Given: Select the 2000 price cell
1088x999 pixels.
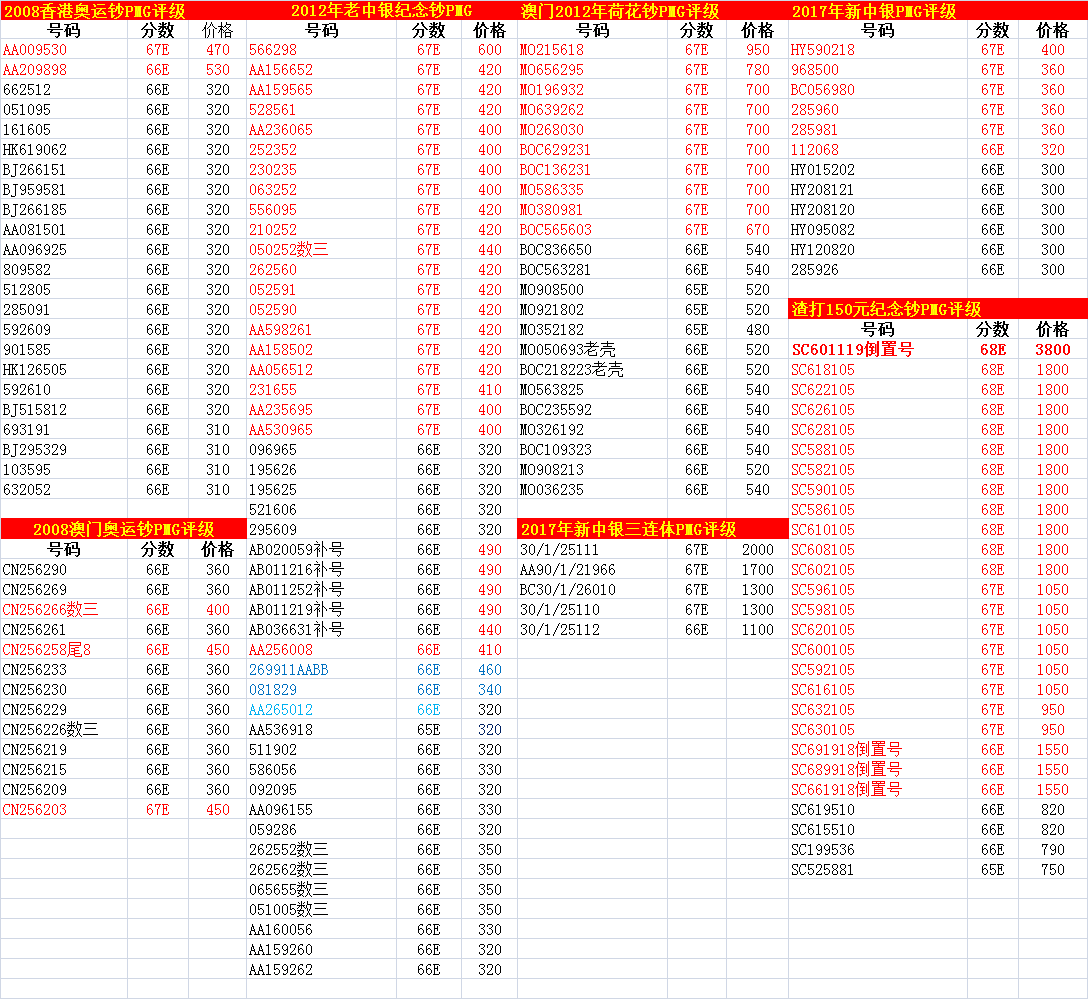Looking at the screenshot, I should [x=757, y=550].
